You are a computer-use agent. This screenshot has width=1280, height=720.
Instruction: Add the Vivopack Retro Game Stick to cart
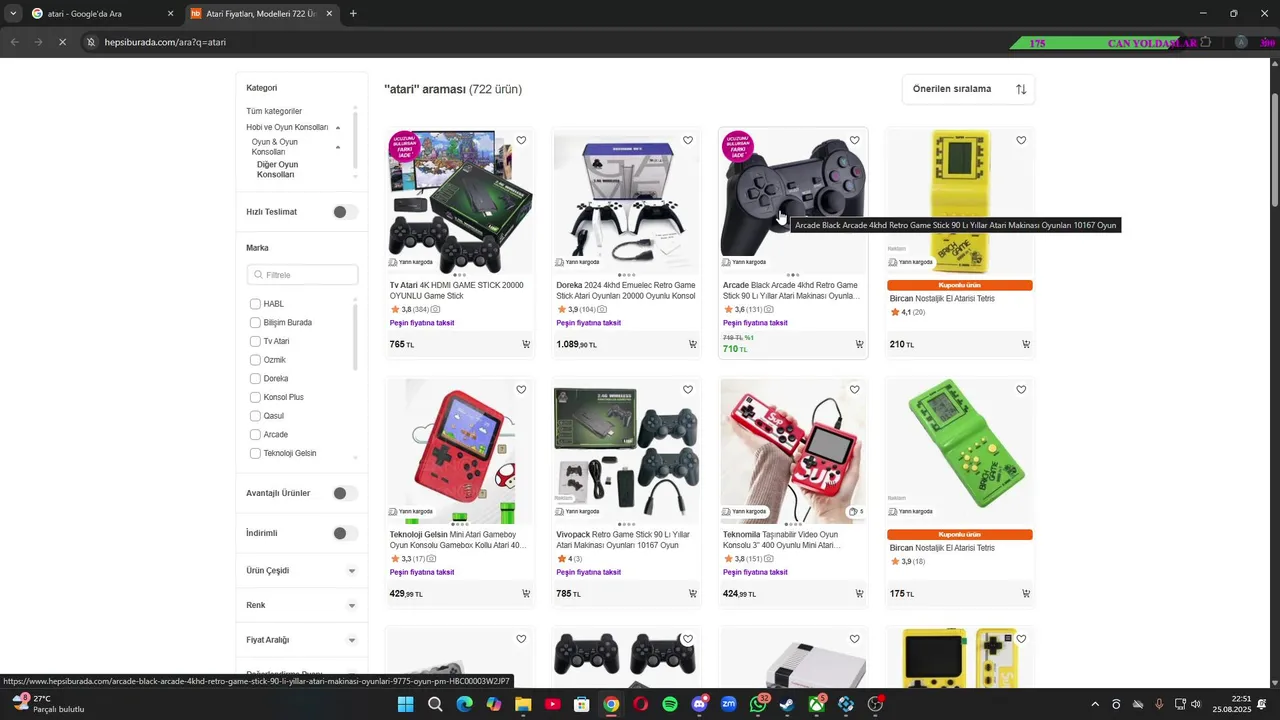tap(692, 594)
